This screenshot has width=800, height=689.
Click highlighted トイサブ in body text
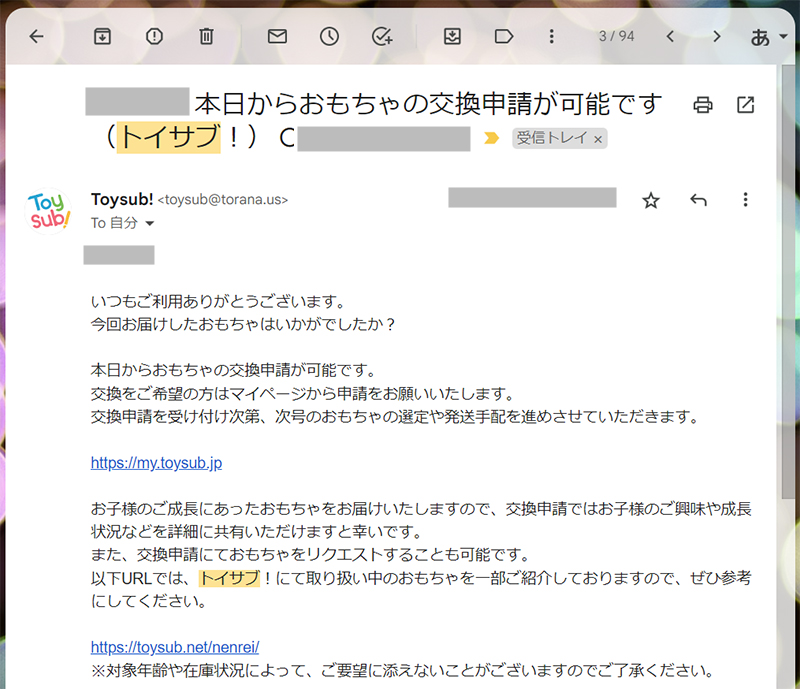click(229, 578)
